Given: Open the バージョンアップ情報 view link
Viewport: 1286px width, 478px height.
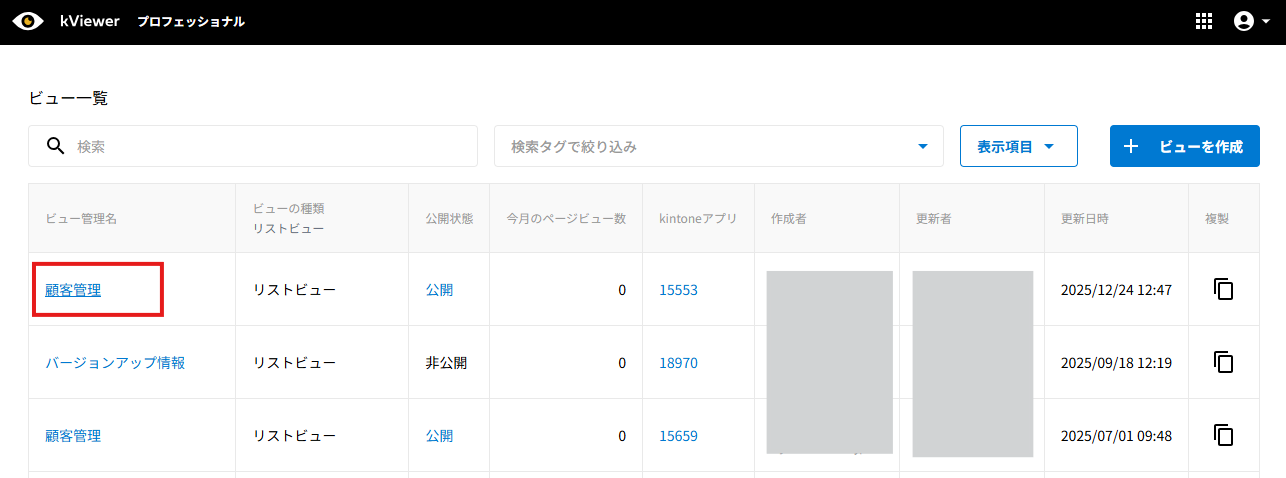Looking at the screenshot, I should pos(115,363).
